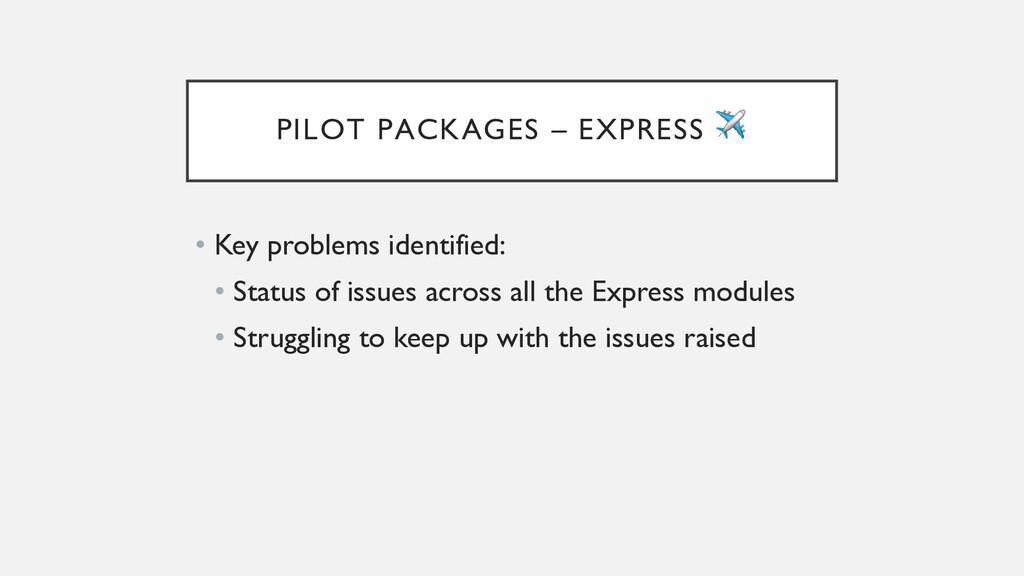Click the word raised at line end
The image size is (1024, 576).
pyautogui.click(x=720, y=338)
